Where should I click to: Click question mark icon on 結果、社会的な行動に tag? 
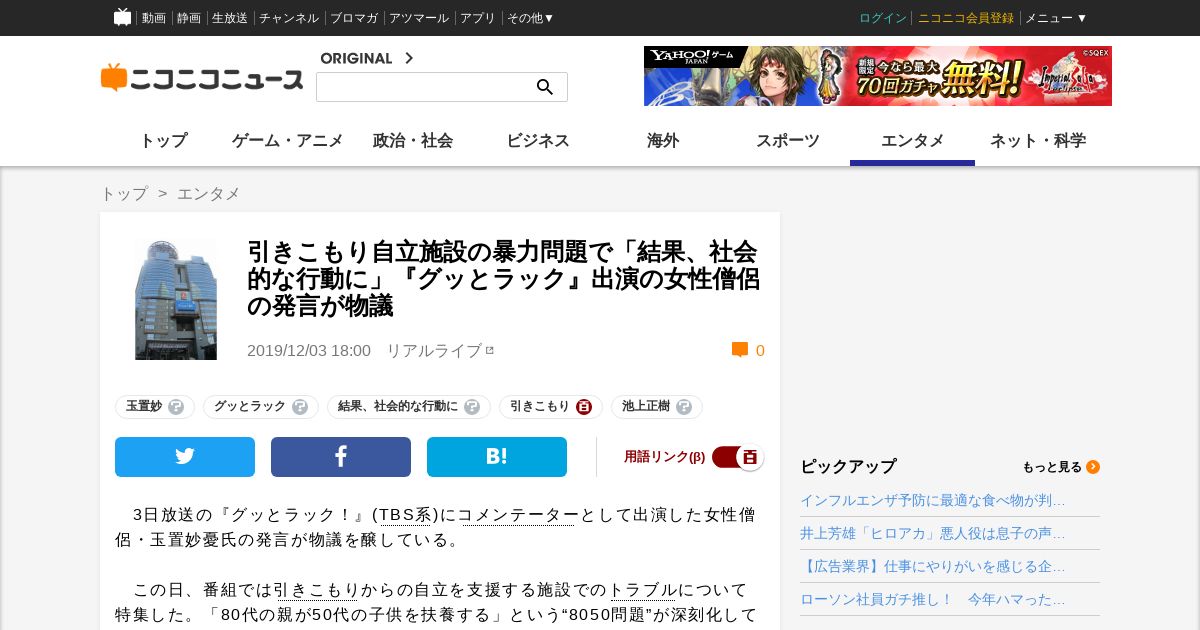click(472, 407)
